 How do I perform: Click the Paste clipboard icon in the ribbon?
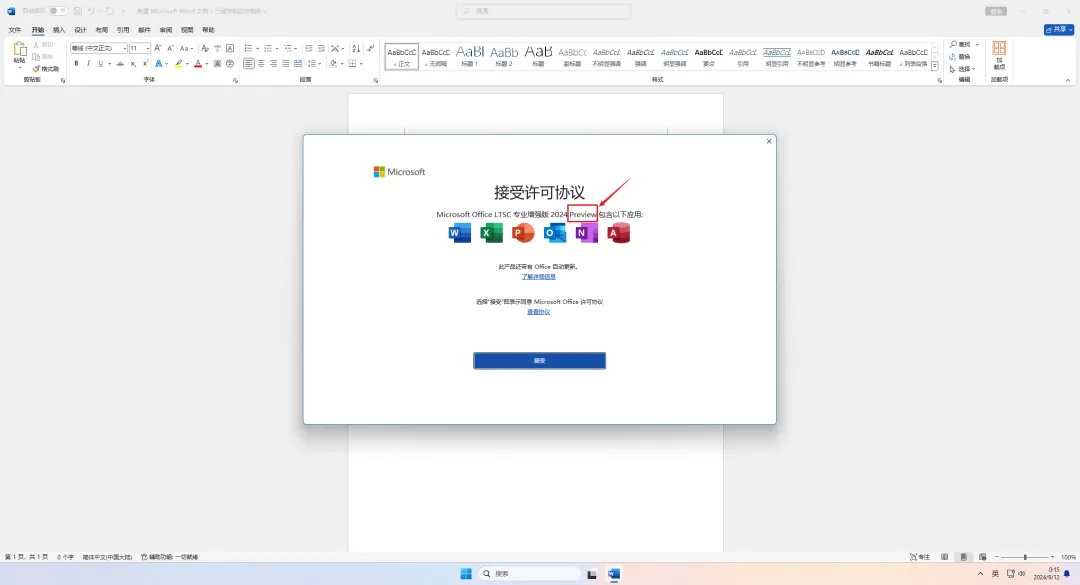click(19, 51)
